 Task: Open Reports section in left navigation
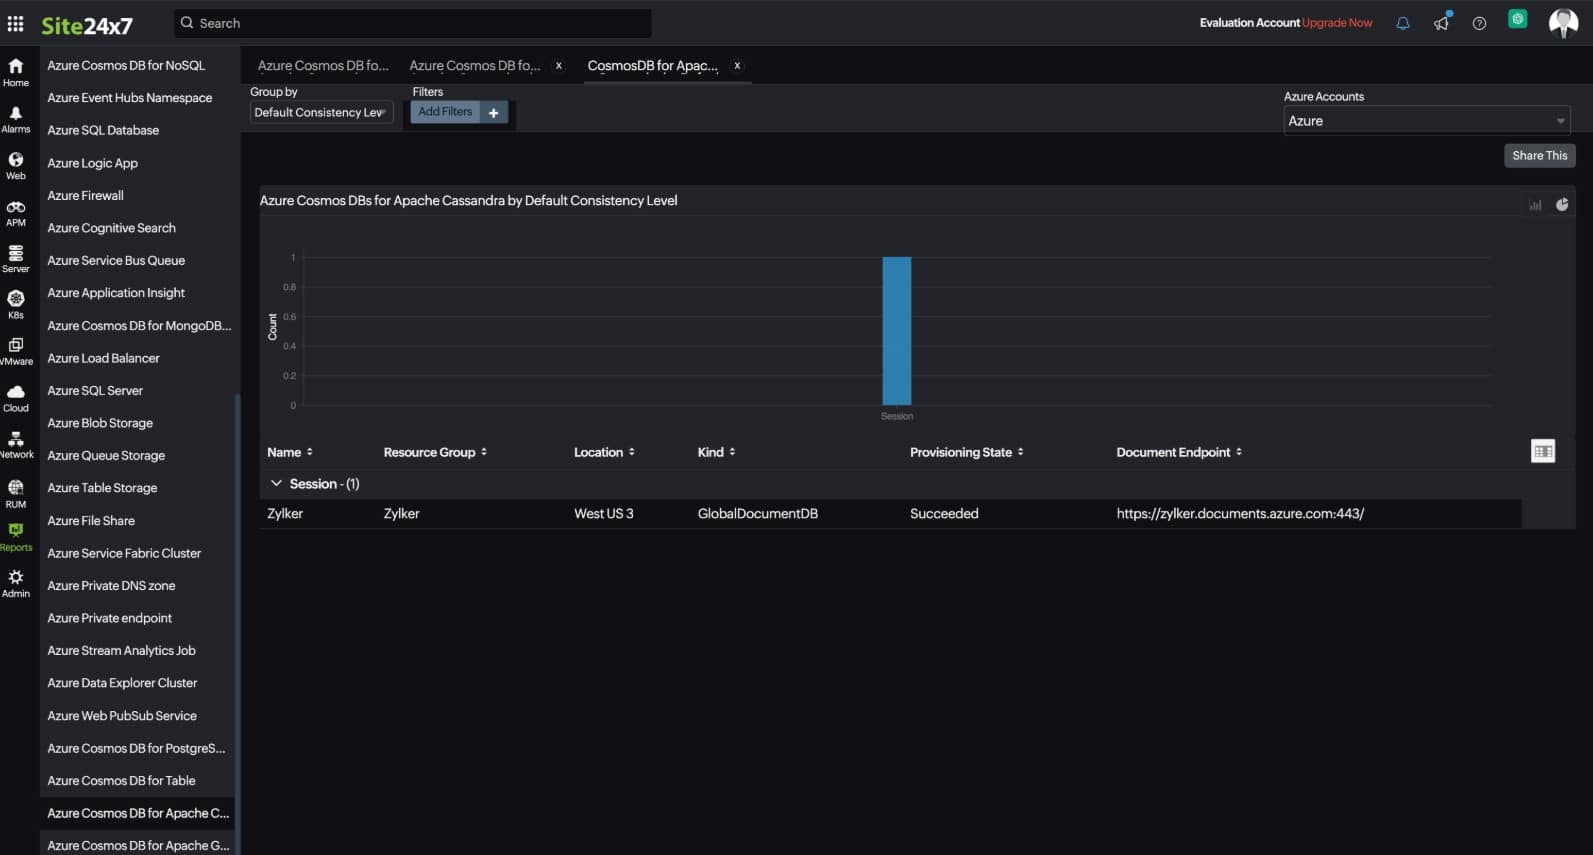click(x=16, y=537)
